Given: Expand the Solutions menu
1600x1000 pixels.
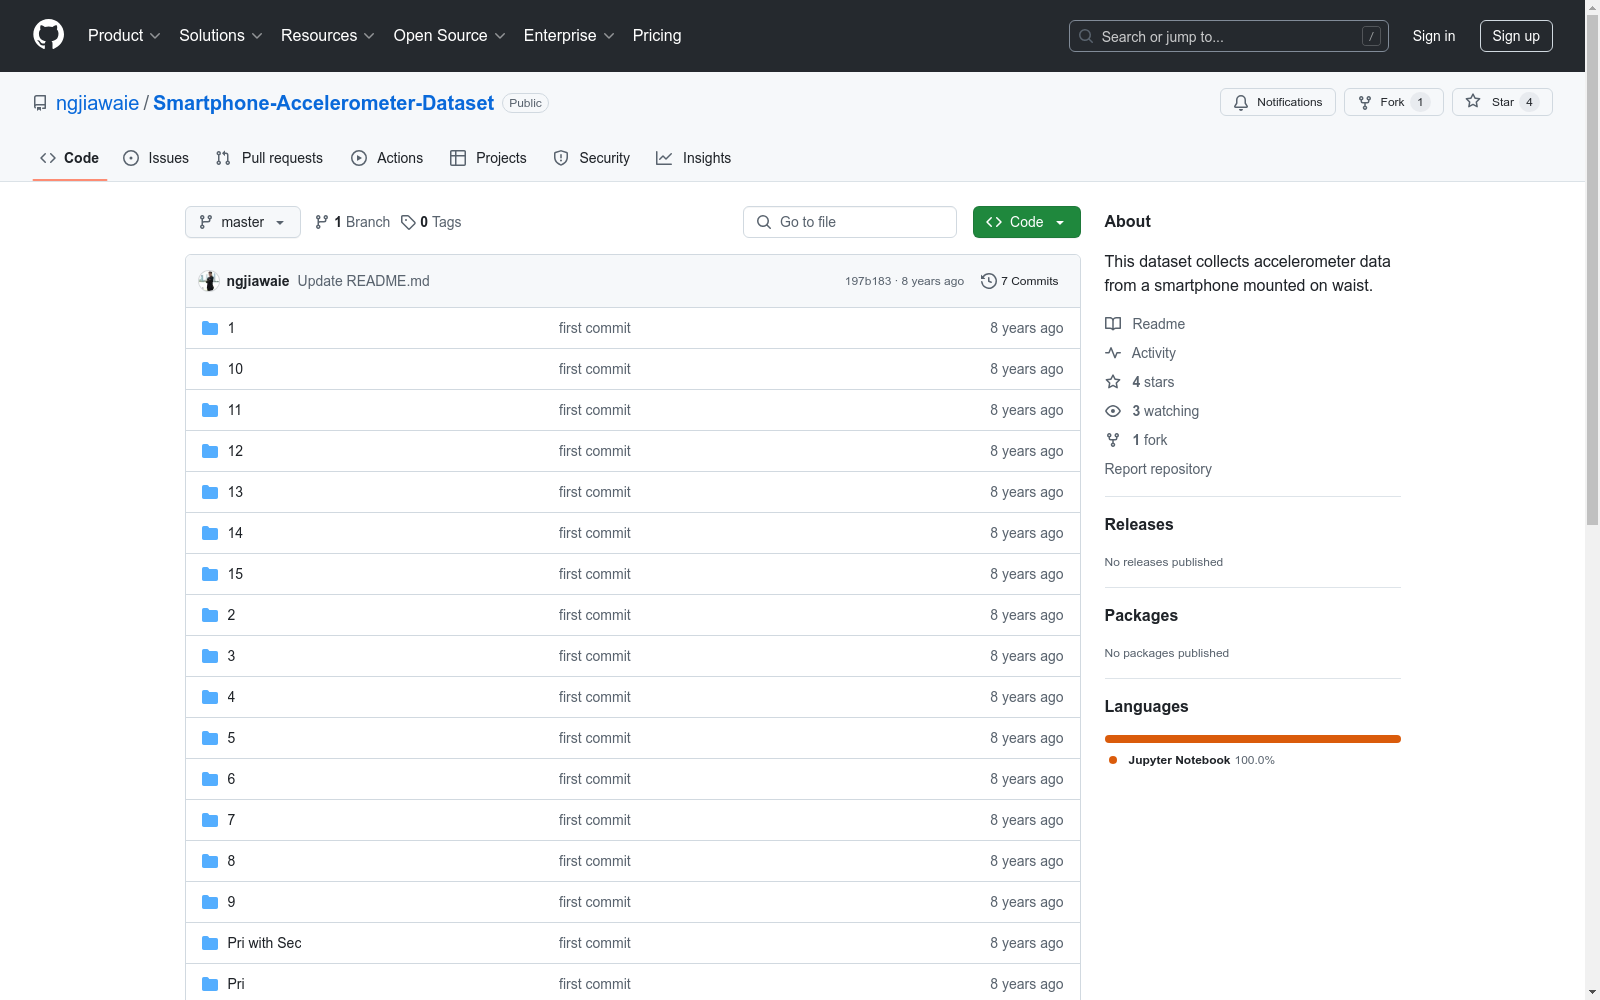Looking at the screenshot, I should (x=221, y=36).
